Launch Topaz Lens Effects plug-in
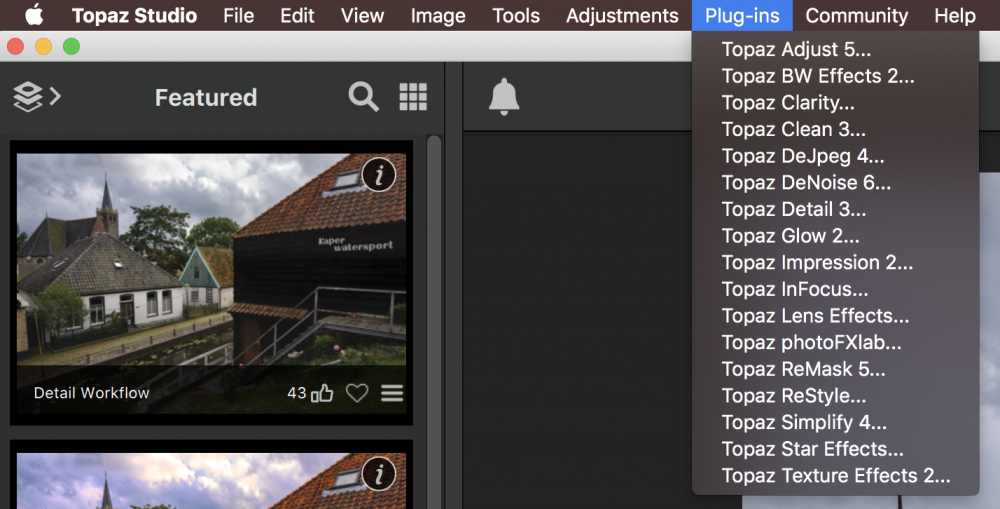 835,316
